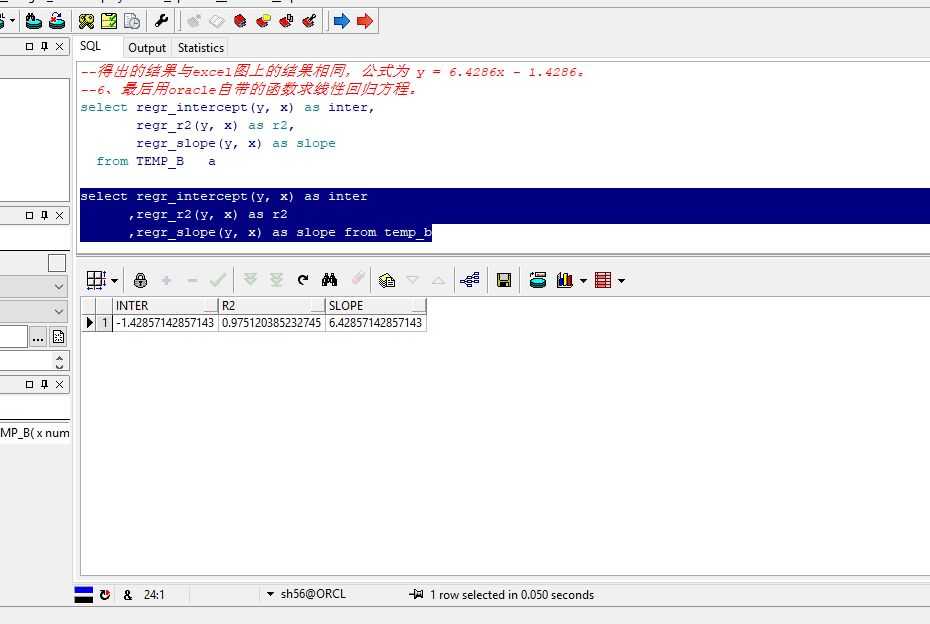Click the bar chart icon

point(565,280)
